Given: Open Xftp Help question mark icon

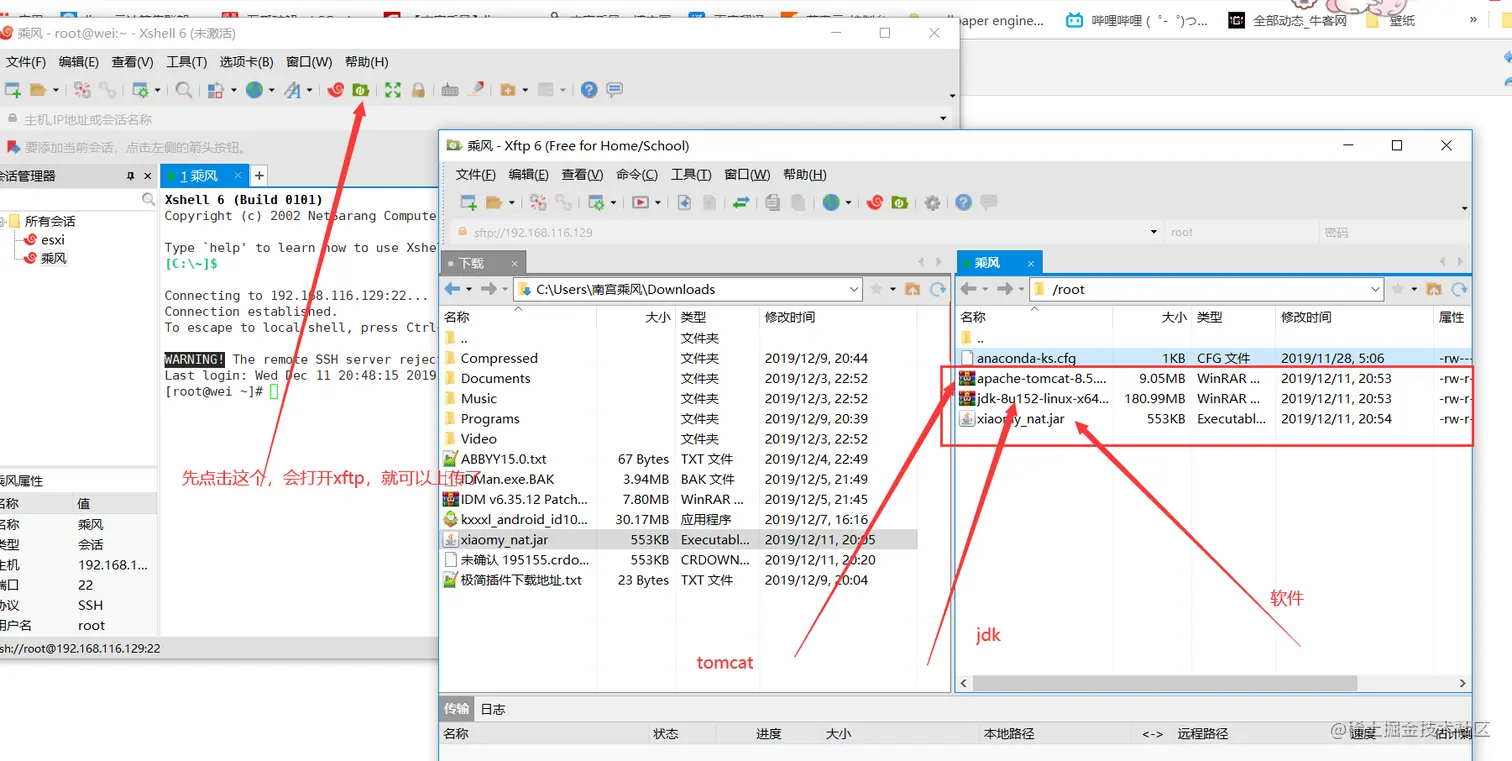Looking at the screenshot, I should click(x=963, y=202).
